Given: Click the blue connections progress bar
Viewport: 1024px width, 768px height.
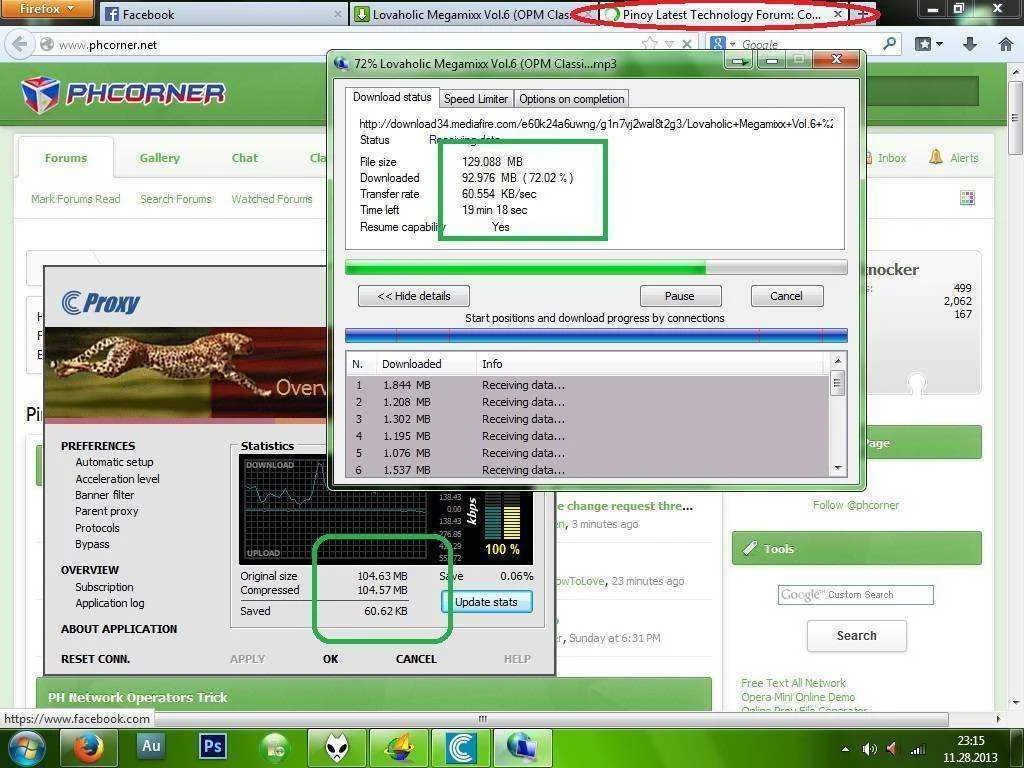Looking at the screenshot, I should (596, 336).
